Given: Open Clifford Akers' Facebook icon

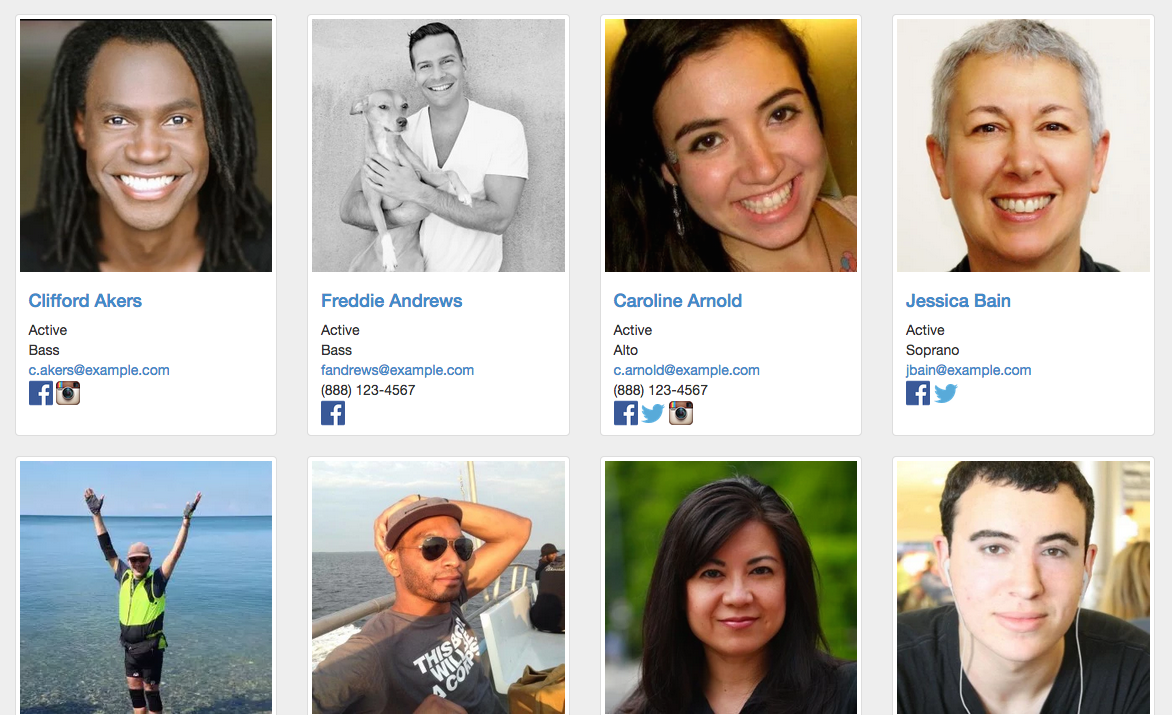Looking at the screenshot, I should 41,393.
